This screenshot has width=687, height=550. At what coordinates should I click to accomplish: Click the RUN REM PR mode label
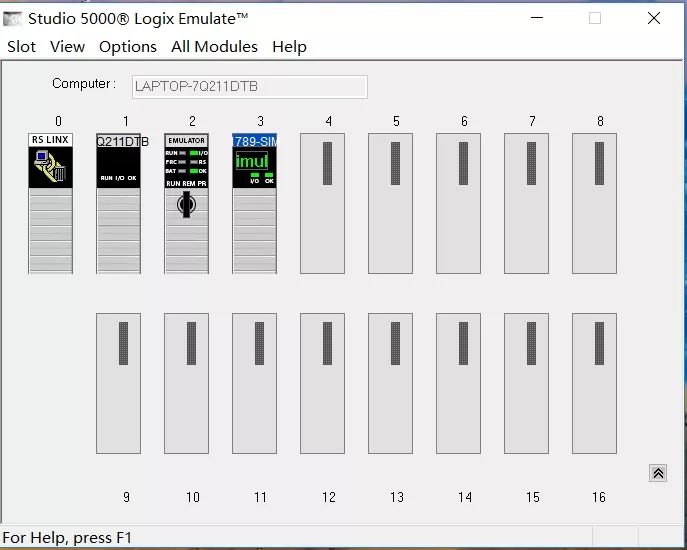[186, 183]
